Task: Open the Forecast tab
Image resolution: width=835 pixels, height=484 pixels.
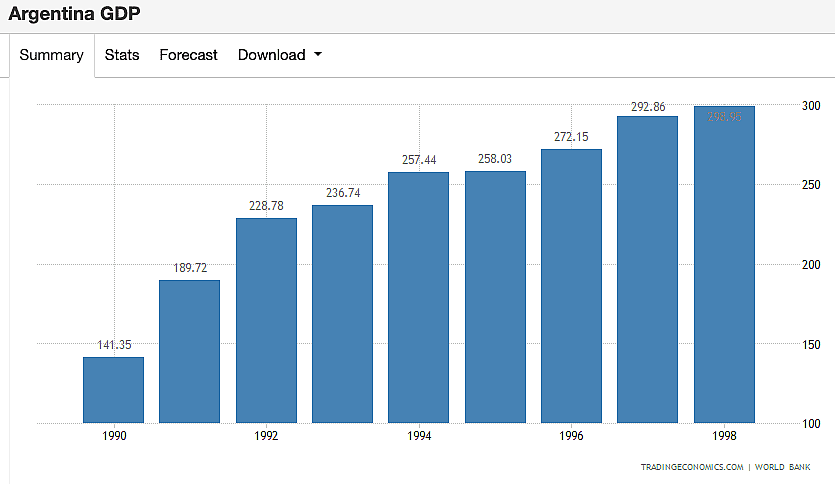Action: coord(188,55)
